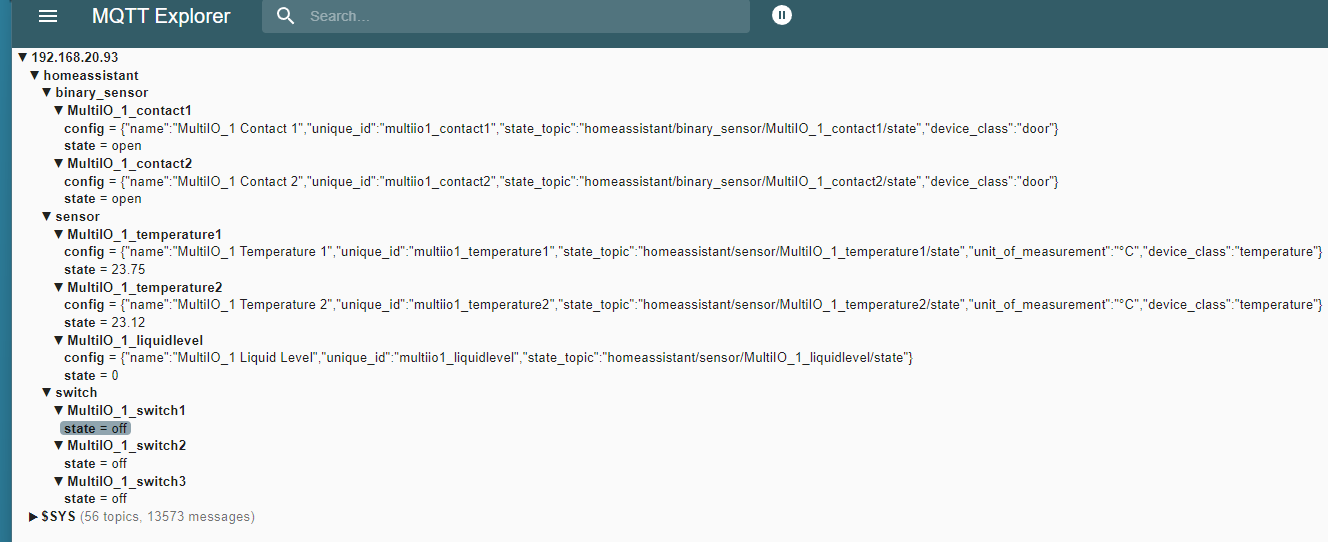The height and width of the screenshot is (542, 1328).
Task: Select config row of MultiIO_1 Contact 2
Action: (561, 181)
